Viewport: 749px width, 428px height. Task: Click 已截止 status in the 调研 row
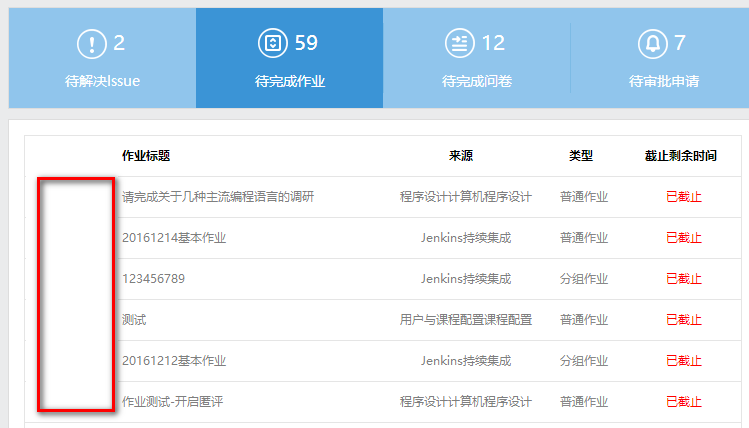pyautogui.click(x=684, y=197)
